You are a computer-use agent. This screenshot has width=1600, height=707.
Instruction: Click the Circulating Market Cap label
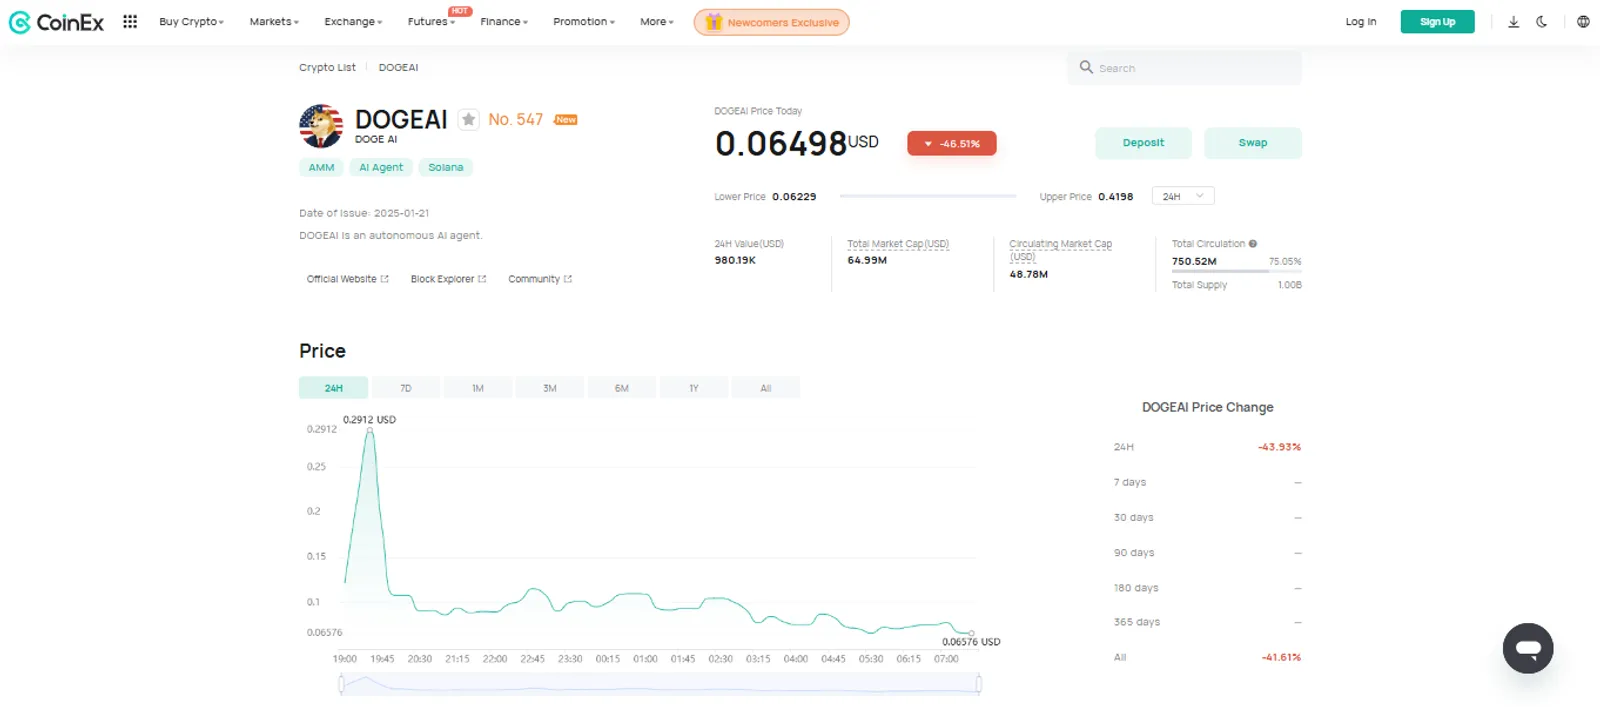1059,250
